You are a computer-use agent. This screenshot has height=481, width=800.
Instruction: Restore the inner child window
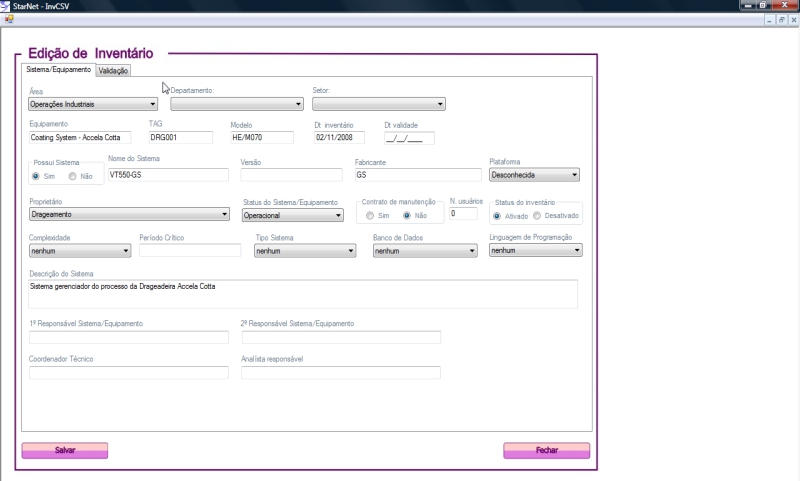point(781,18)
